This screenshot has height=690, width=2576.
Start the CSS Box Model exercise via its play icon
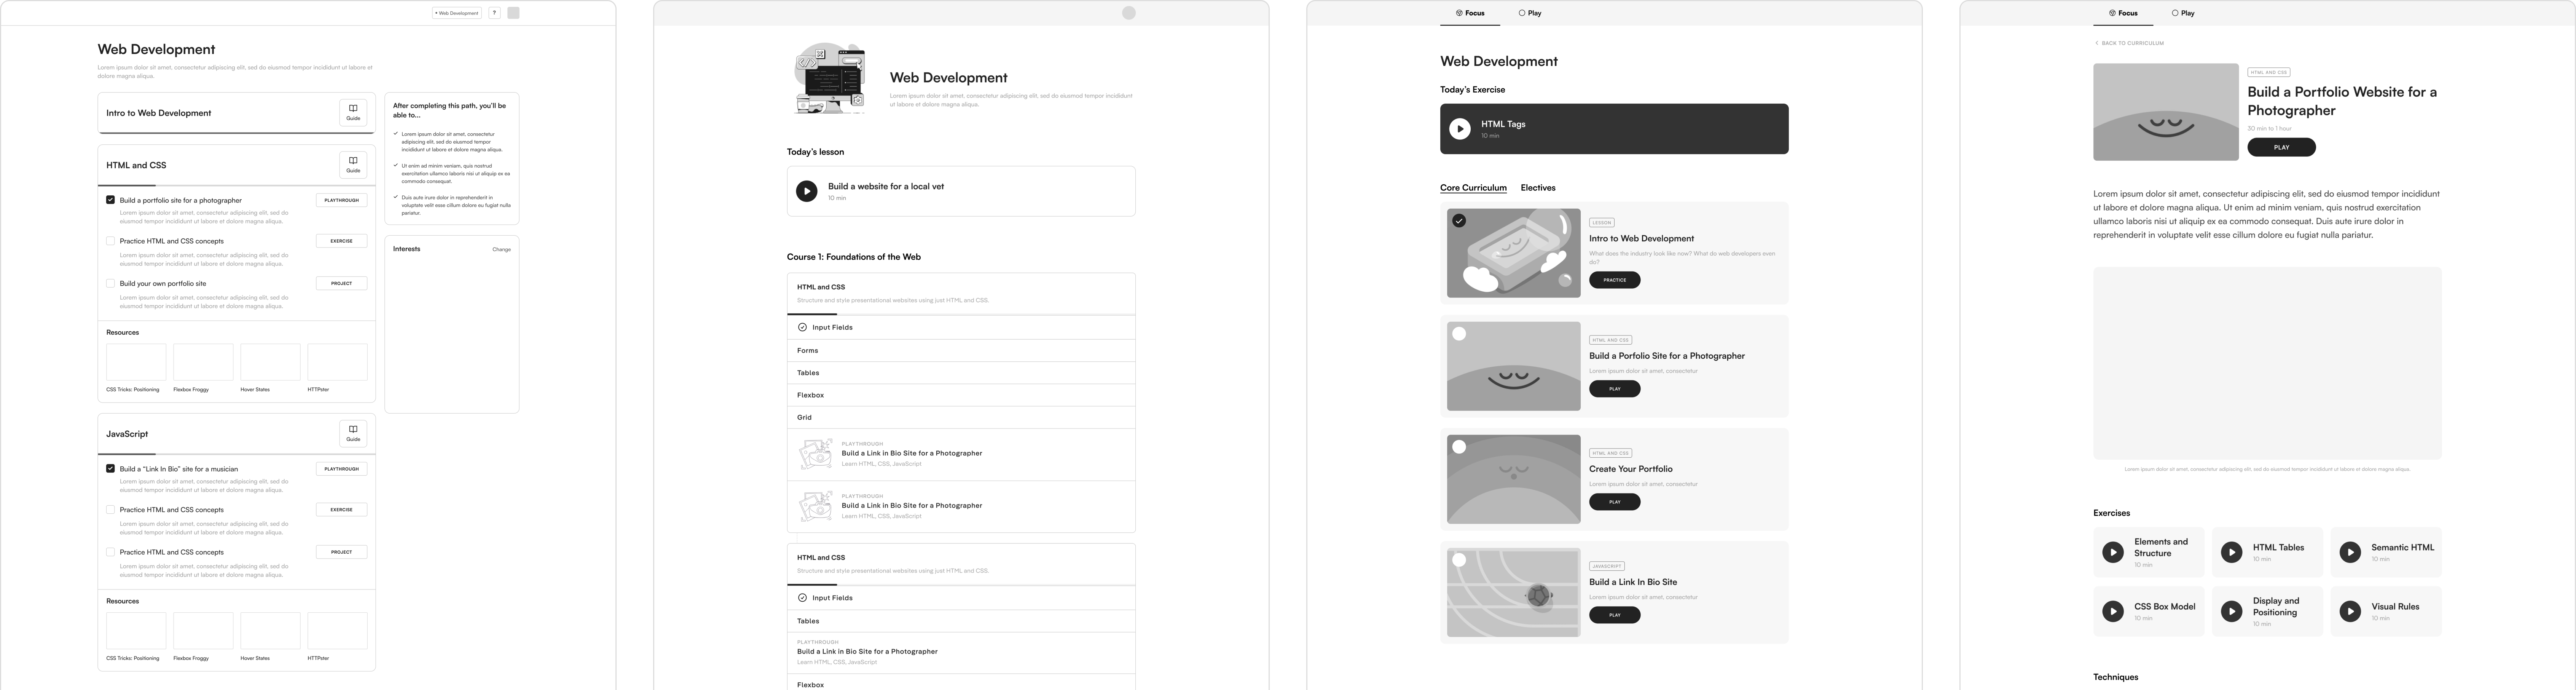click(x=2113, y=611)
